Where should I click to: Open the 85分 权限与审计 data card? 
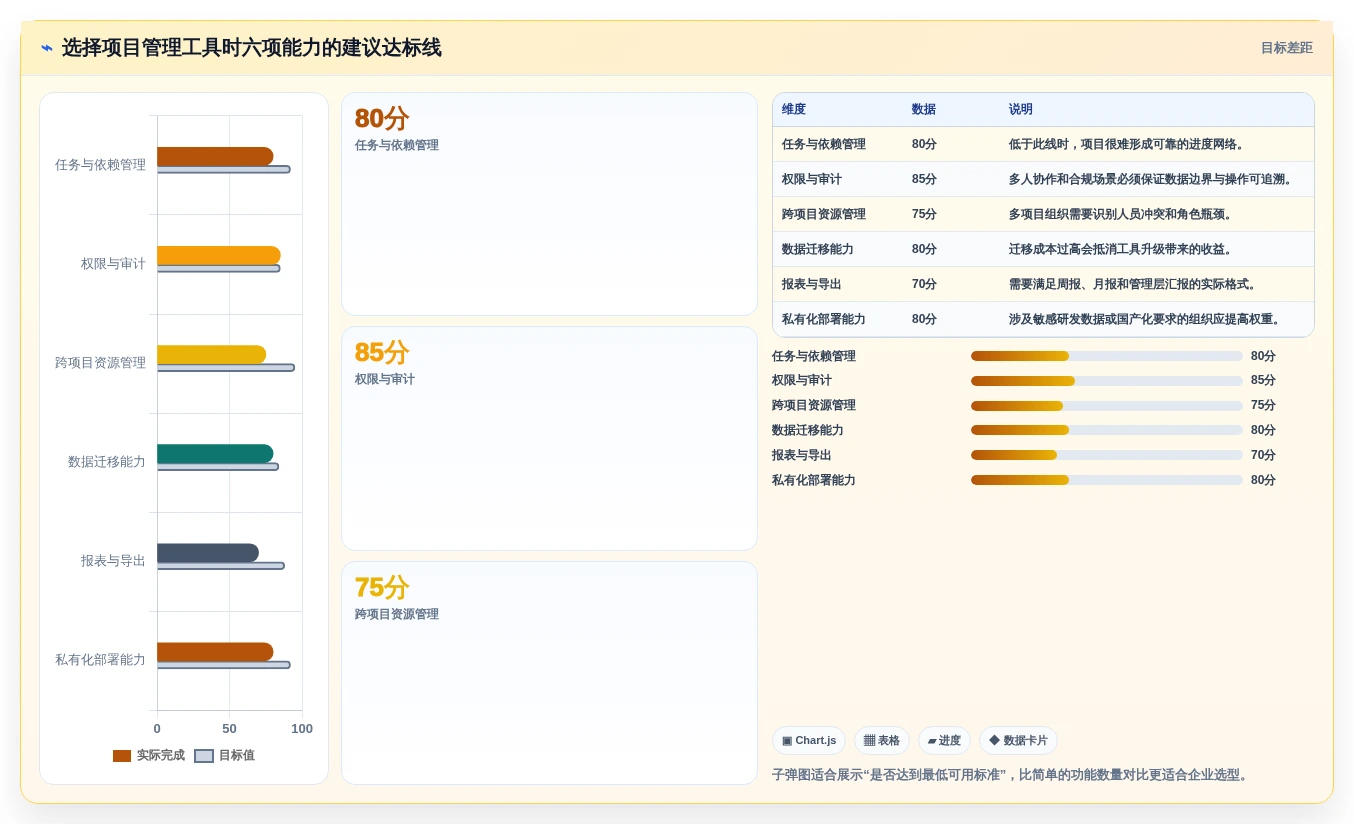coord(549,439)
